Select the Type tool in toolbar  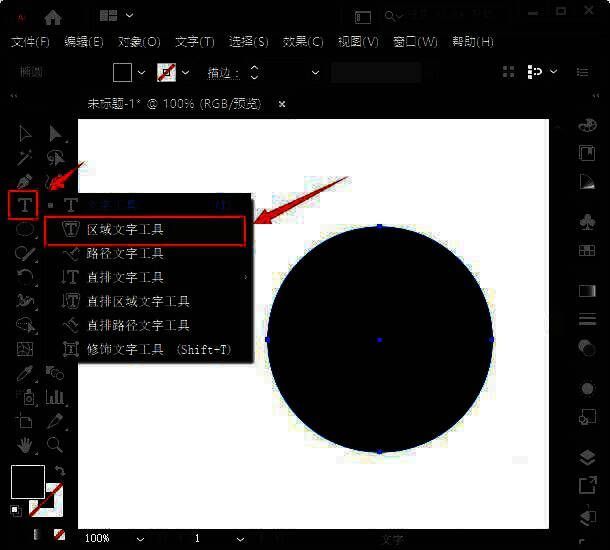(23, 205)
